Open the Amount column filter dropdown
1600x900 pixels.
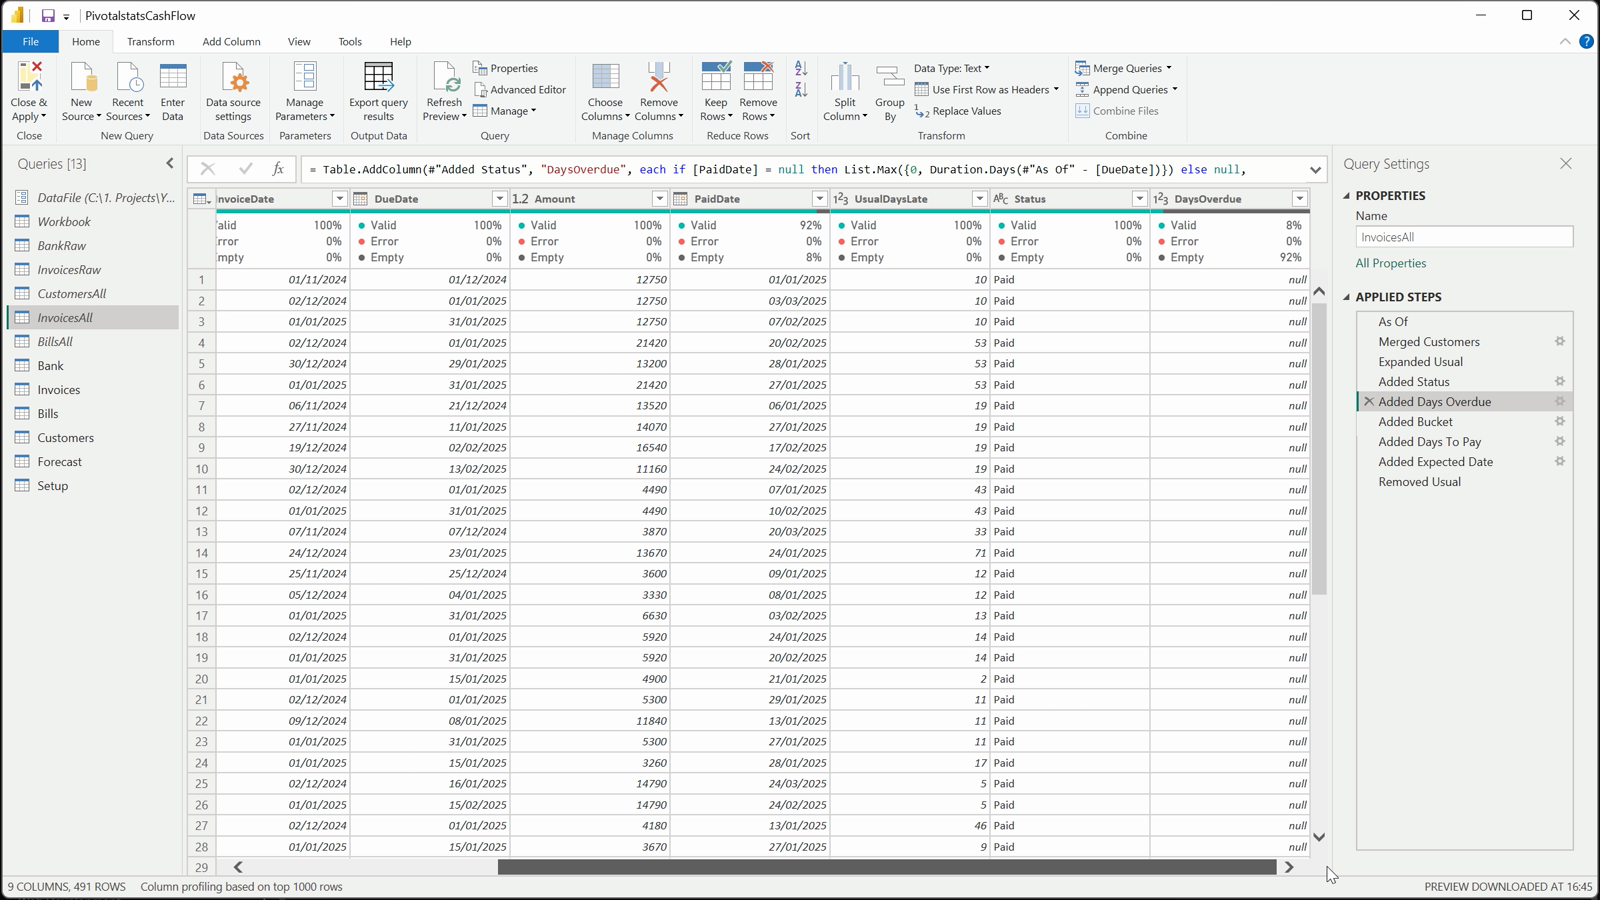[x=659, y=199]
